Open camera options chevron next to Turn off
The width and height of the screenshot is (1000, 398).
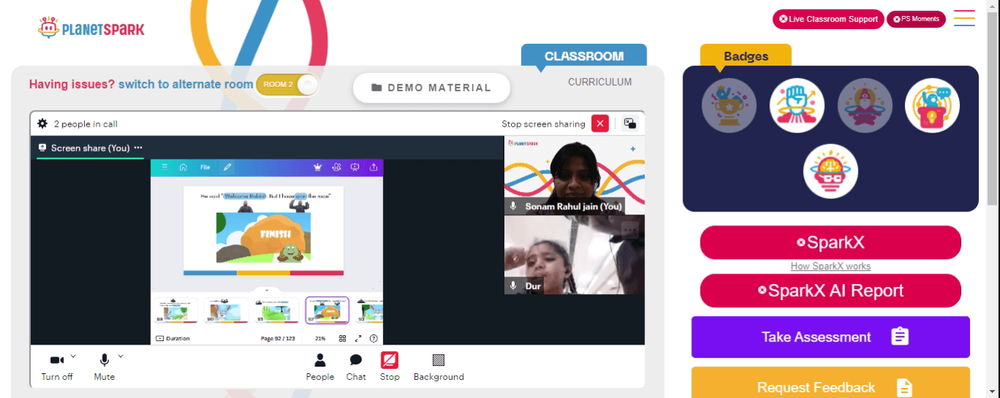click(x=73, y=356)
